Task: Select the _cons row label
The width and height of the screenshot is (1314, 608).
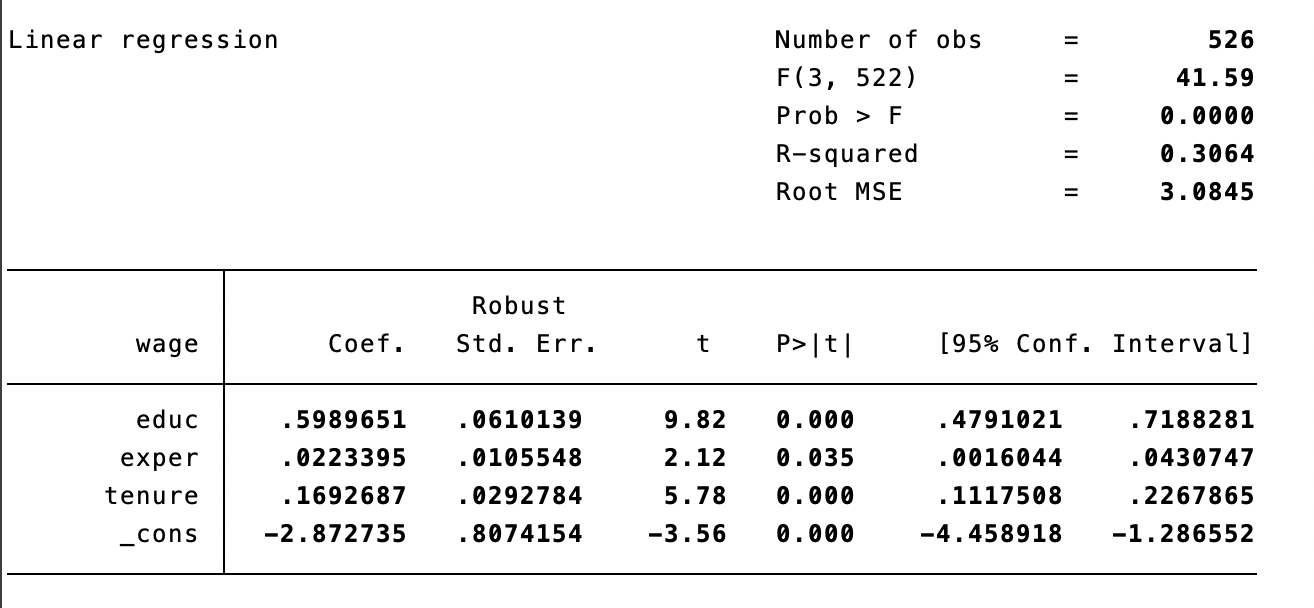Action: point(160,534)
